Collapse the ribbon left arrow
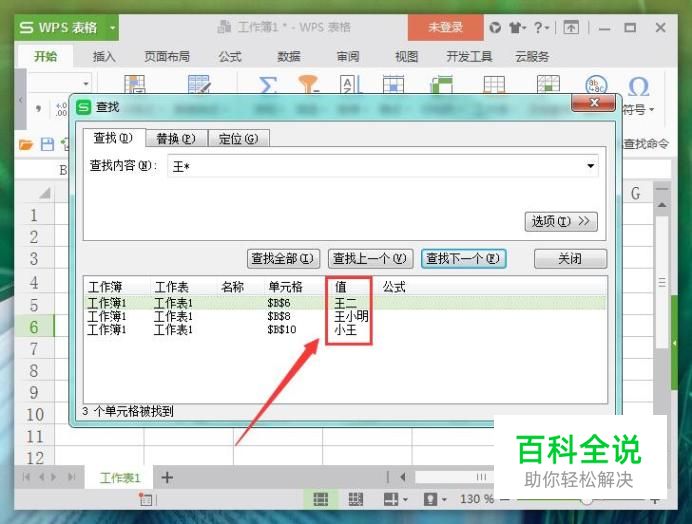The height and width of the screenshot is (524, 692). coord(21,100)
